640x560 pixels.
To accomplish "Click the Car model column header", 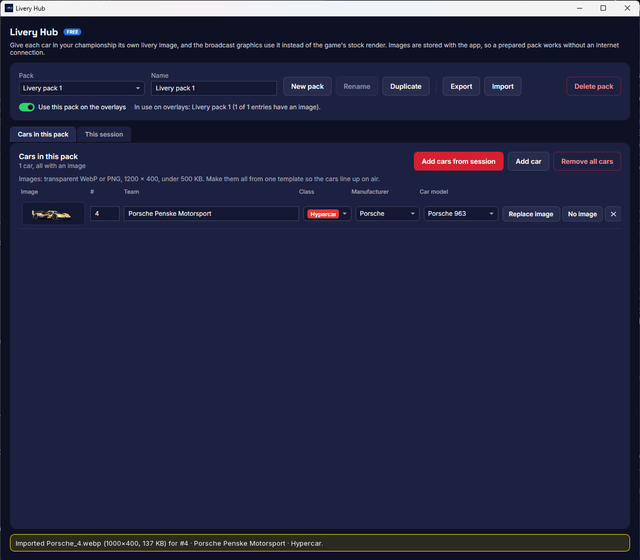I will [x=433, y=191].
